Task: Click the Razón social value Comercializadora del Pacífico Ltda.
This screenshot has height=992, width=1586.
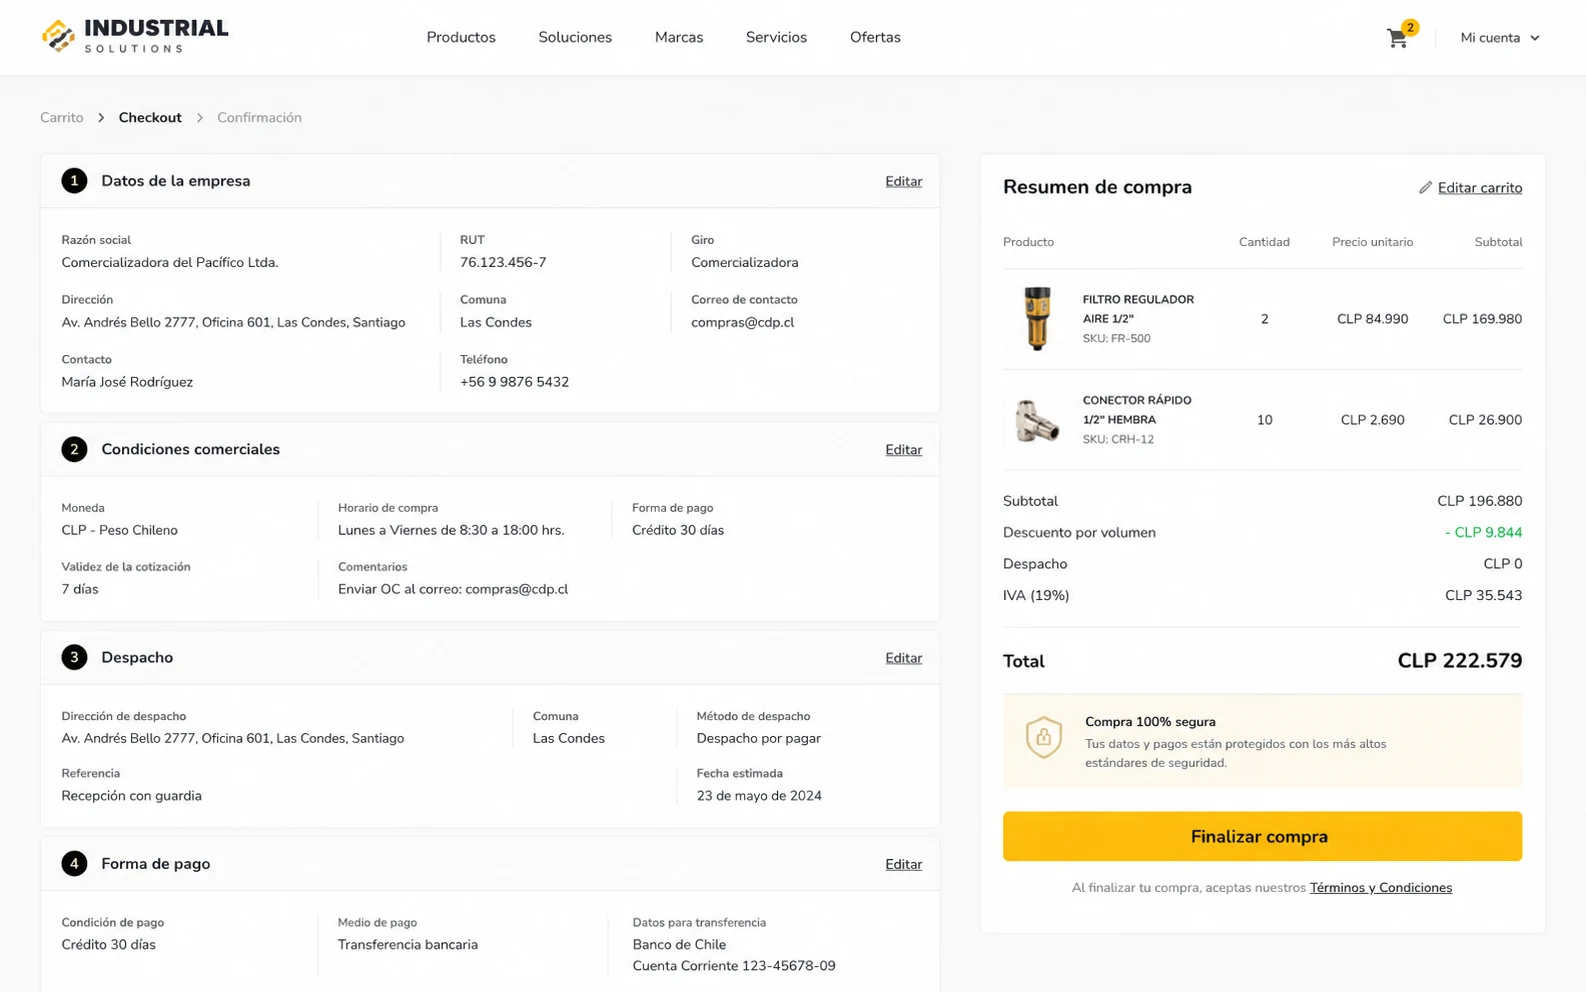Action: click(x=170, y=262)
